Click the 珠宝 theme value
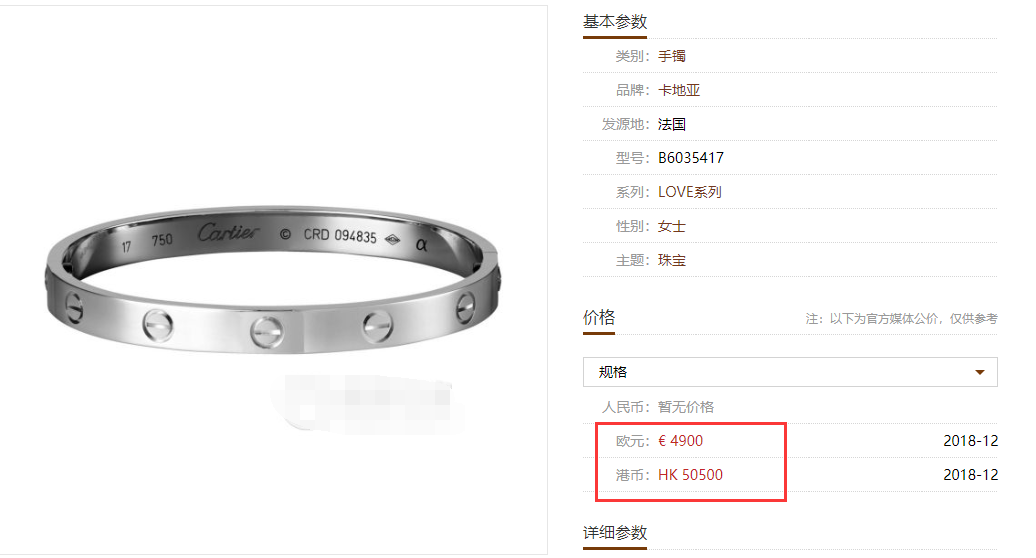The height and width of the screenshot is (558, 1036). [x=672, y=260]
